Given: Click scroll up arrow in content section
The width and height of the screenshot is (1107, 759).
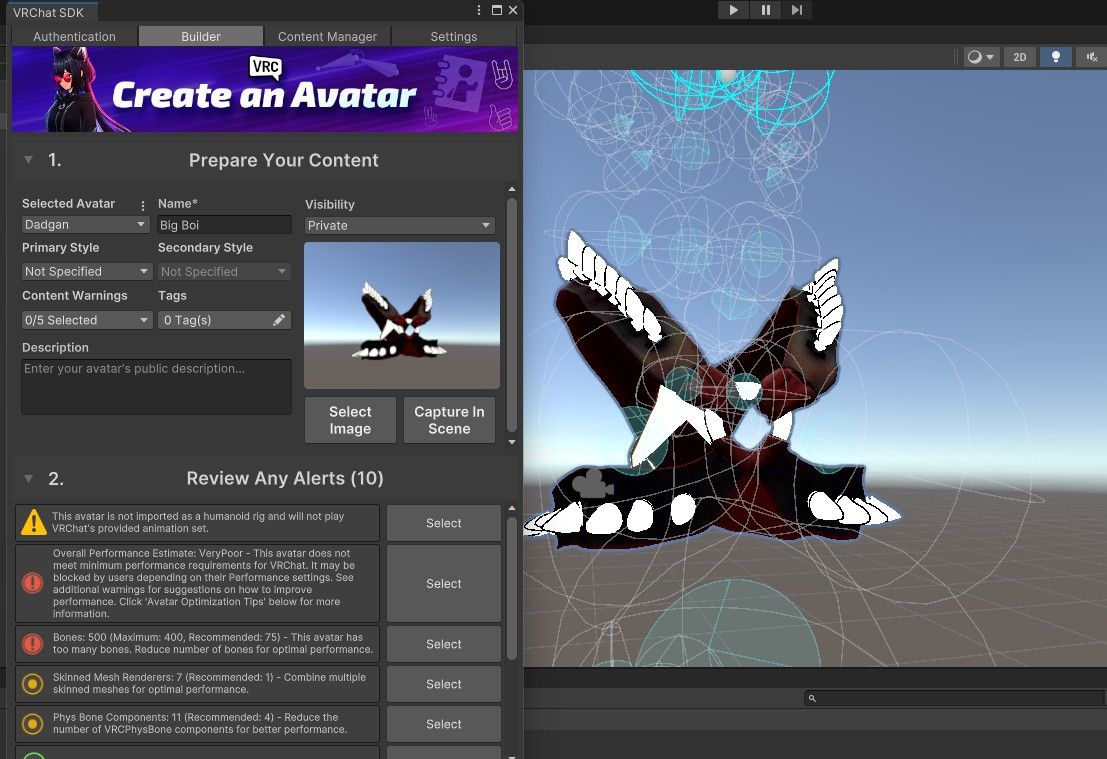Looking at the screenshot, I should pos(512,189).
